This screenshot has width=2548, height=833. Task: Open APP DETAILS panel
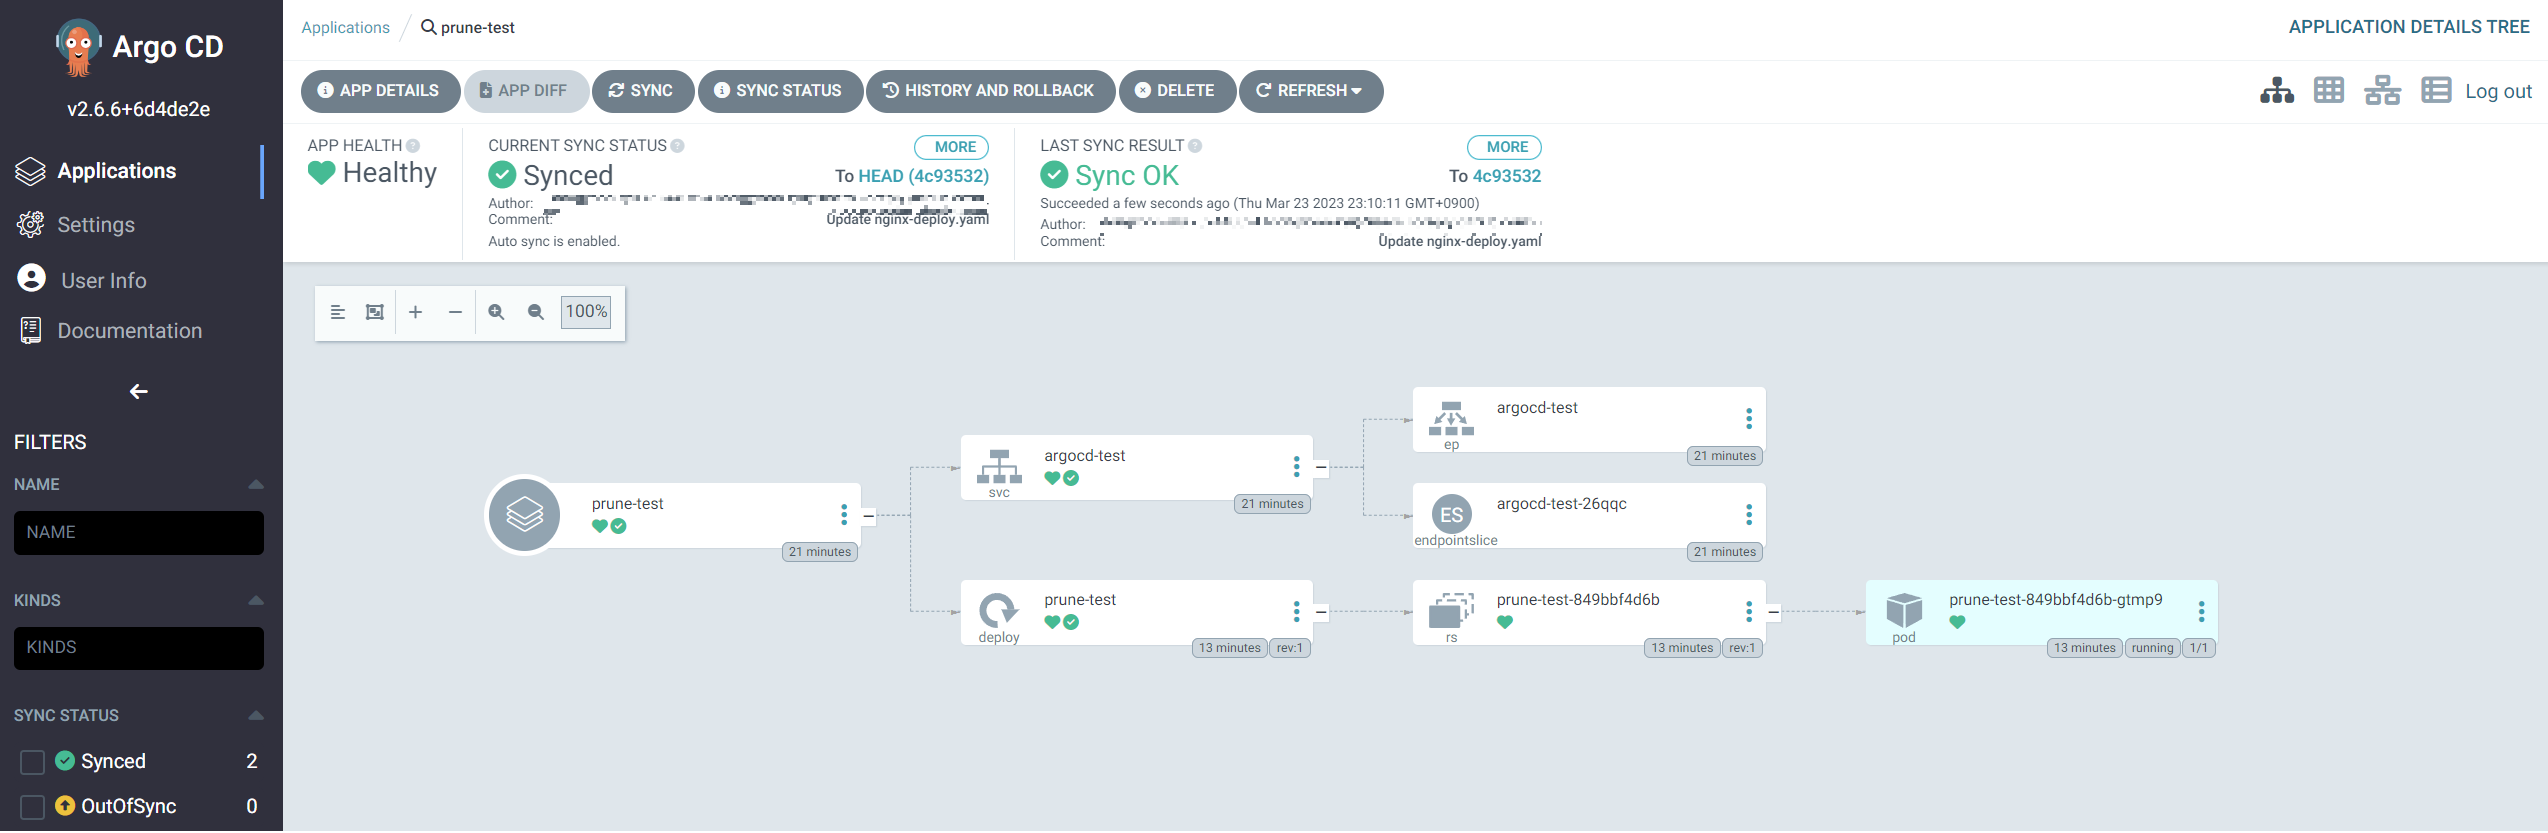pos(380,91)
